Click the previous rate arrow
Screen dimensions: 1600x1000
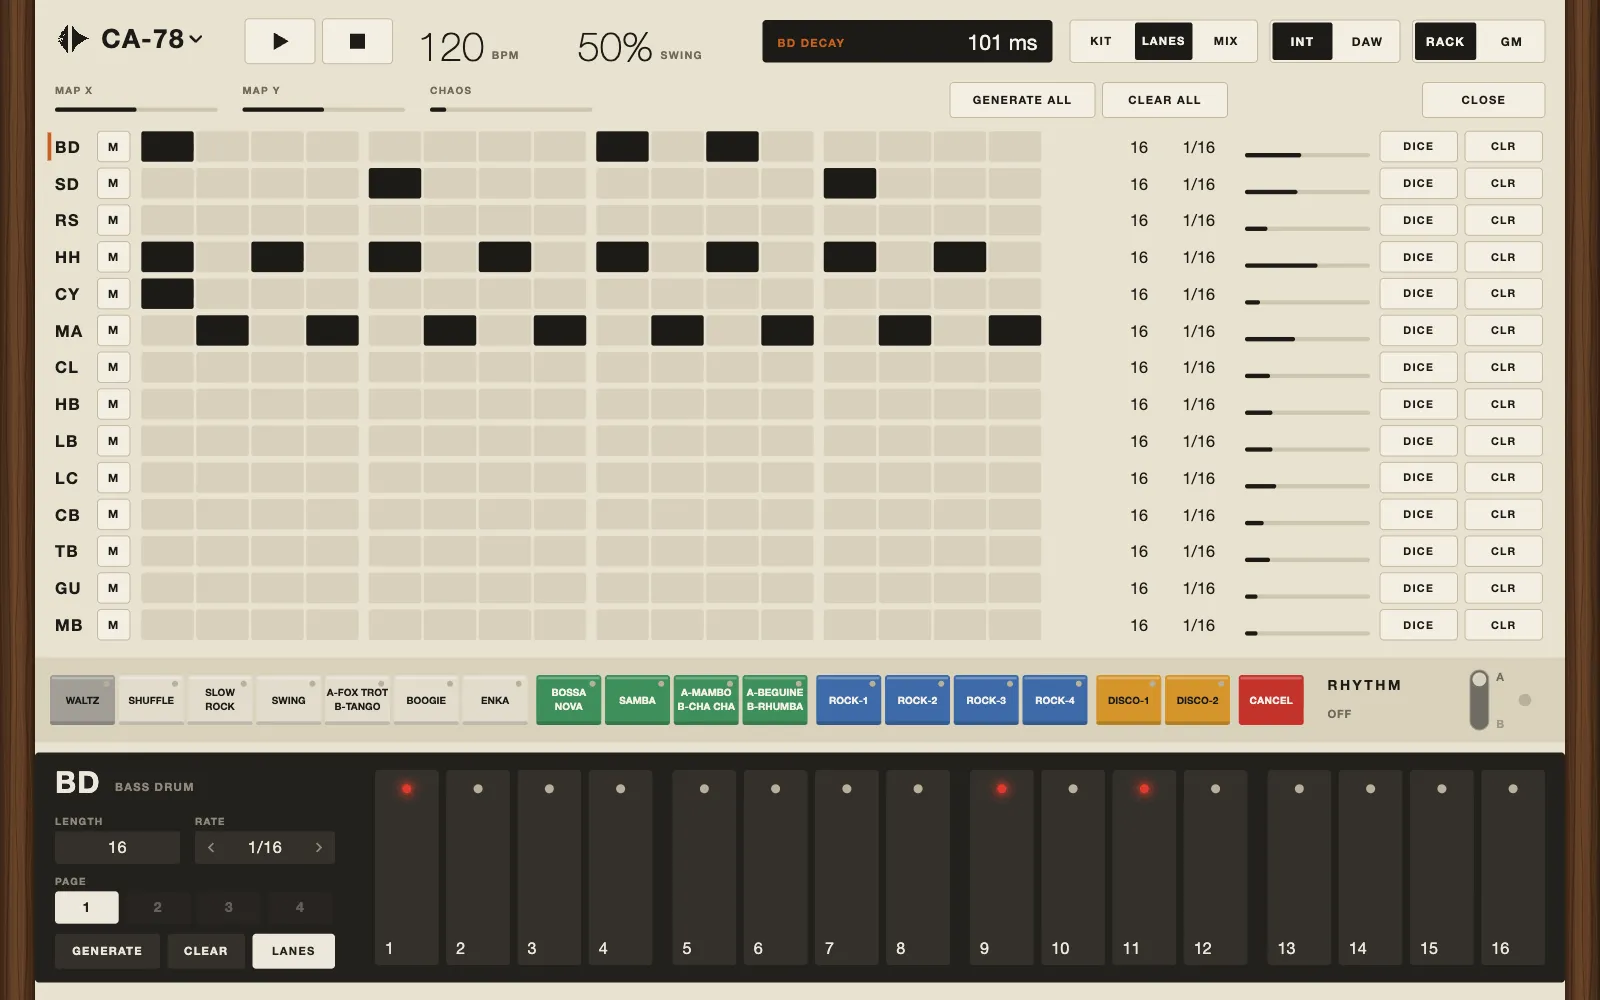pos(211,847)
